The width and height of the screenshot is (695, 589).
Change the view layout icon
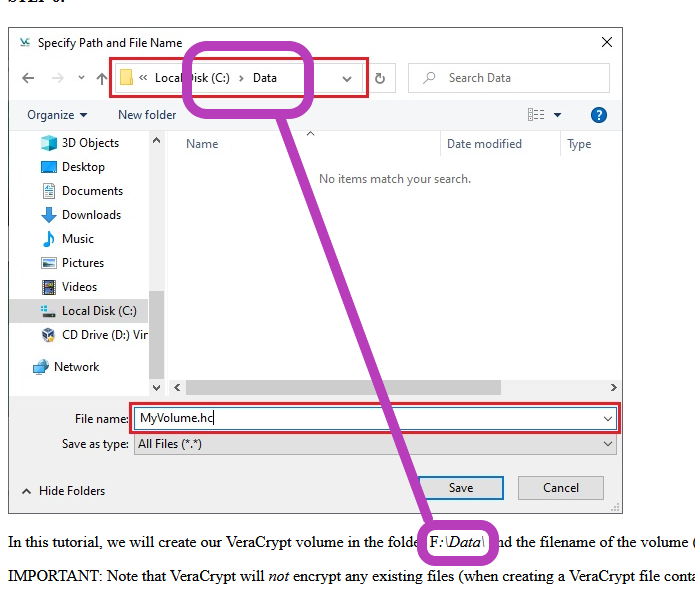(536, 115)
